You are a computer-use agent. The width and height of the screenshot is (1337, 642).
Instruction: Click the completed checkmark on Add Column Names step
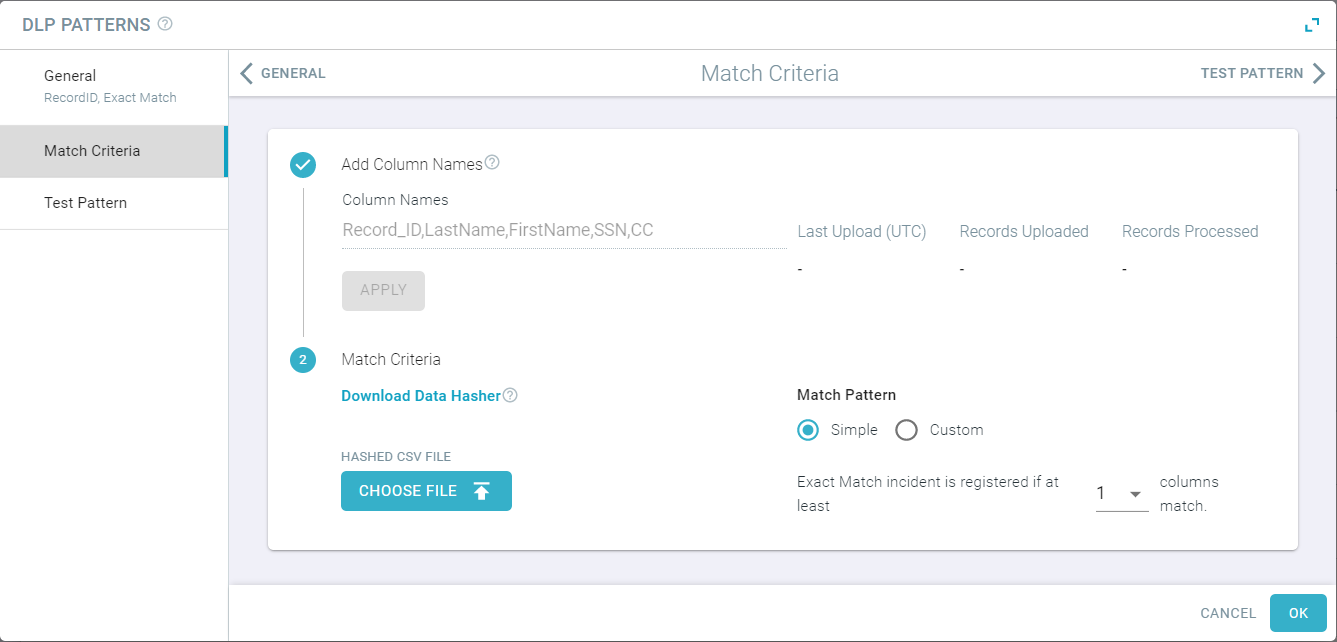303,164
